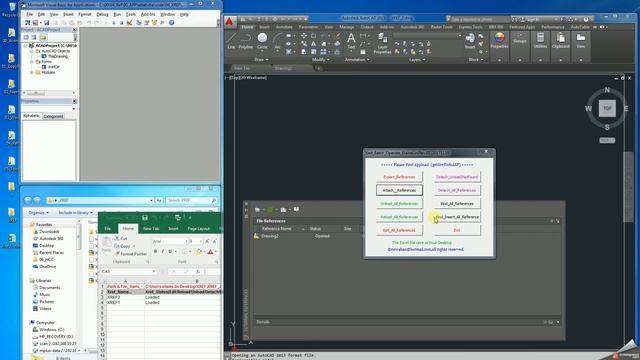Select the Arc tool in AutoCAD ribbon
The width and height of the screenshot is (640, 360).
tap(278, 41)
